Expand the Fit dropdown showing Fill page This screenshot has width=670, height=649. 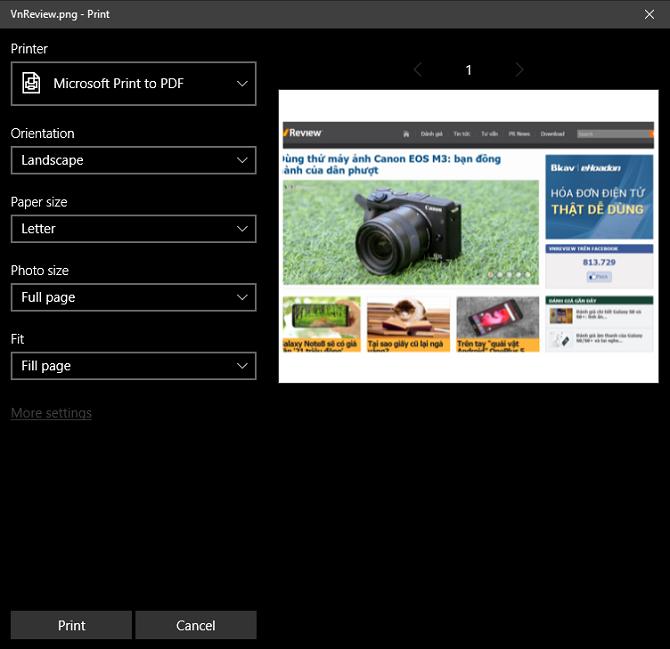click(x=133, y=366)
